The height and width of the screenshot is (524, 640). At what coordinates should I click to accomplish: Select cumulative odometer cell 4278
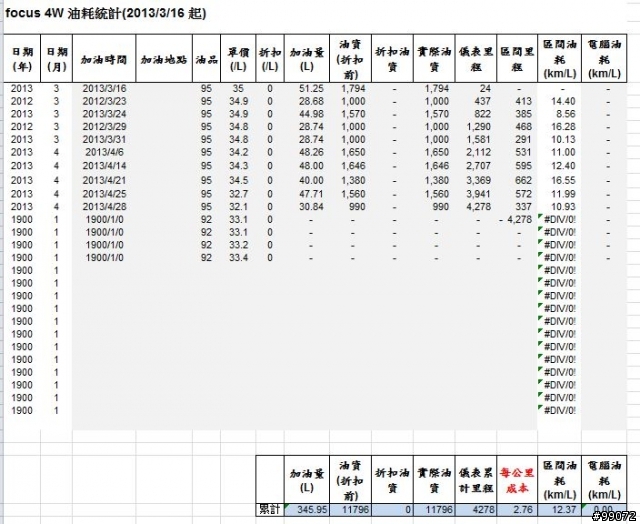point(476,509)
